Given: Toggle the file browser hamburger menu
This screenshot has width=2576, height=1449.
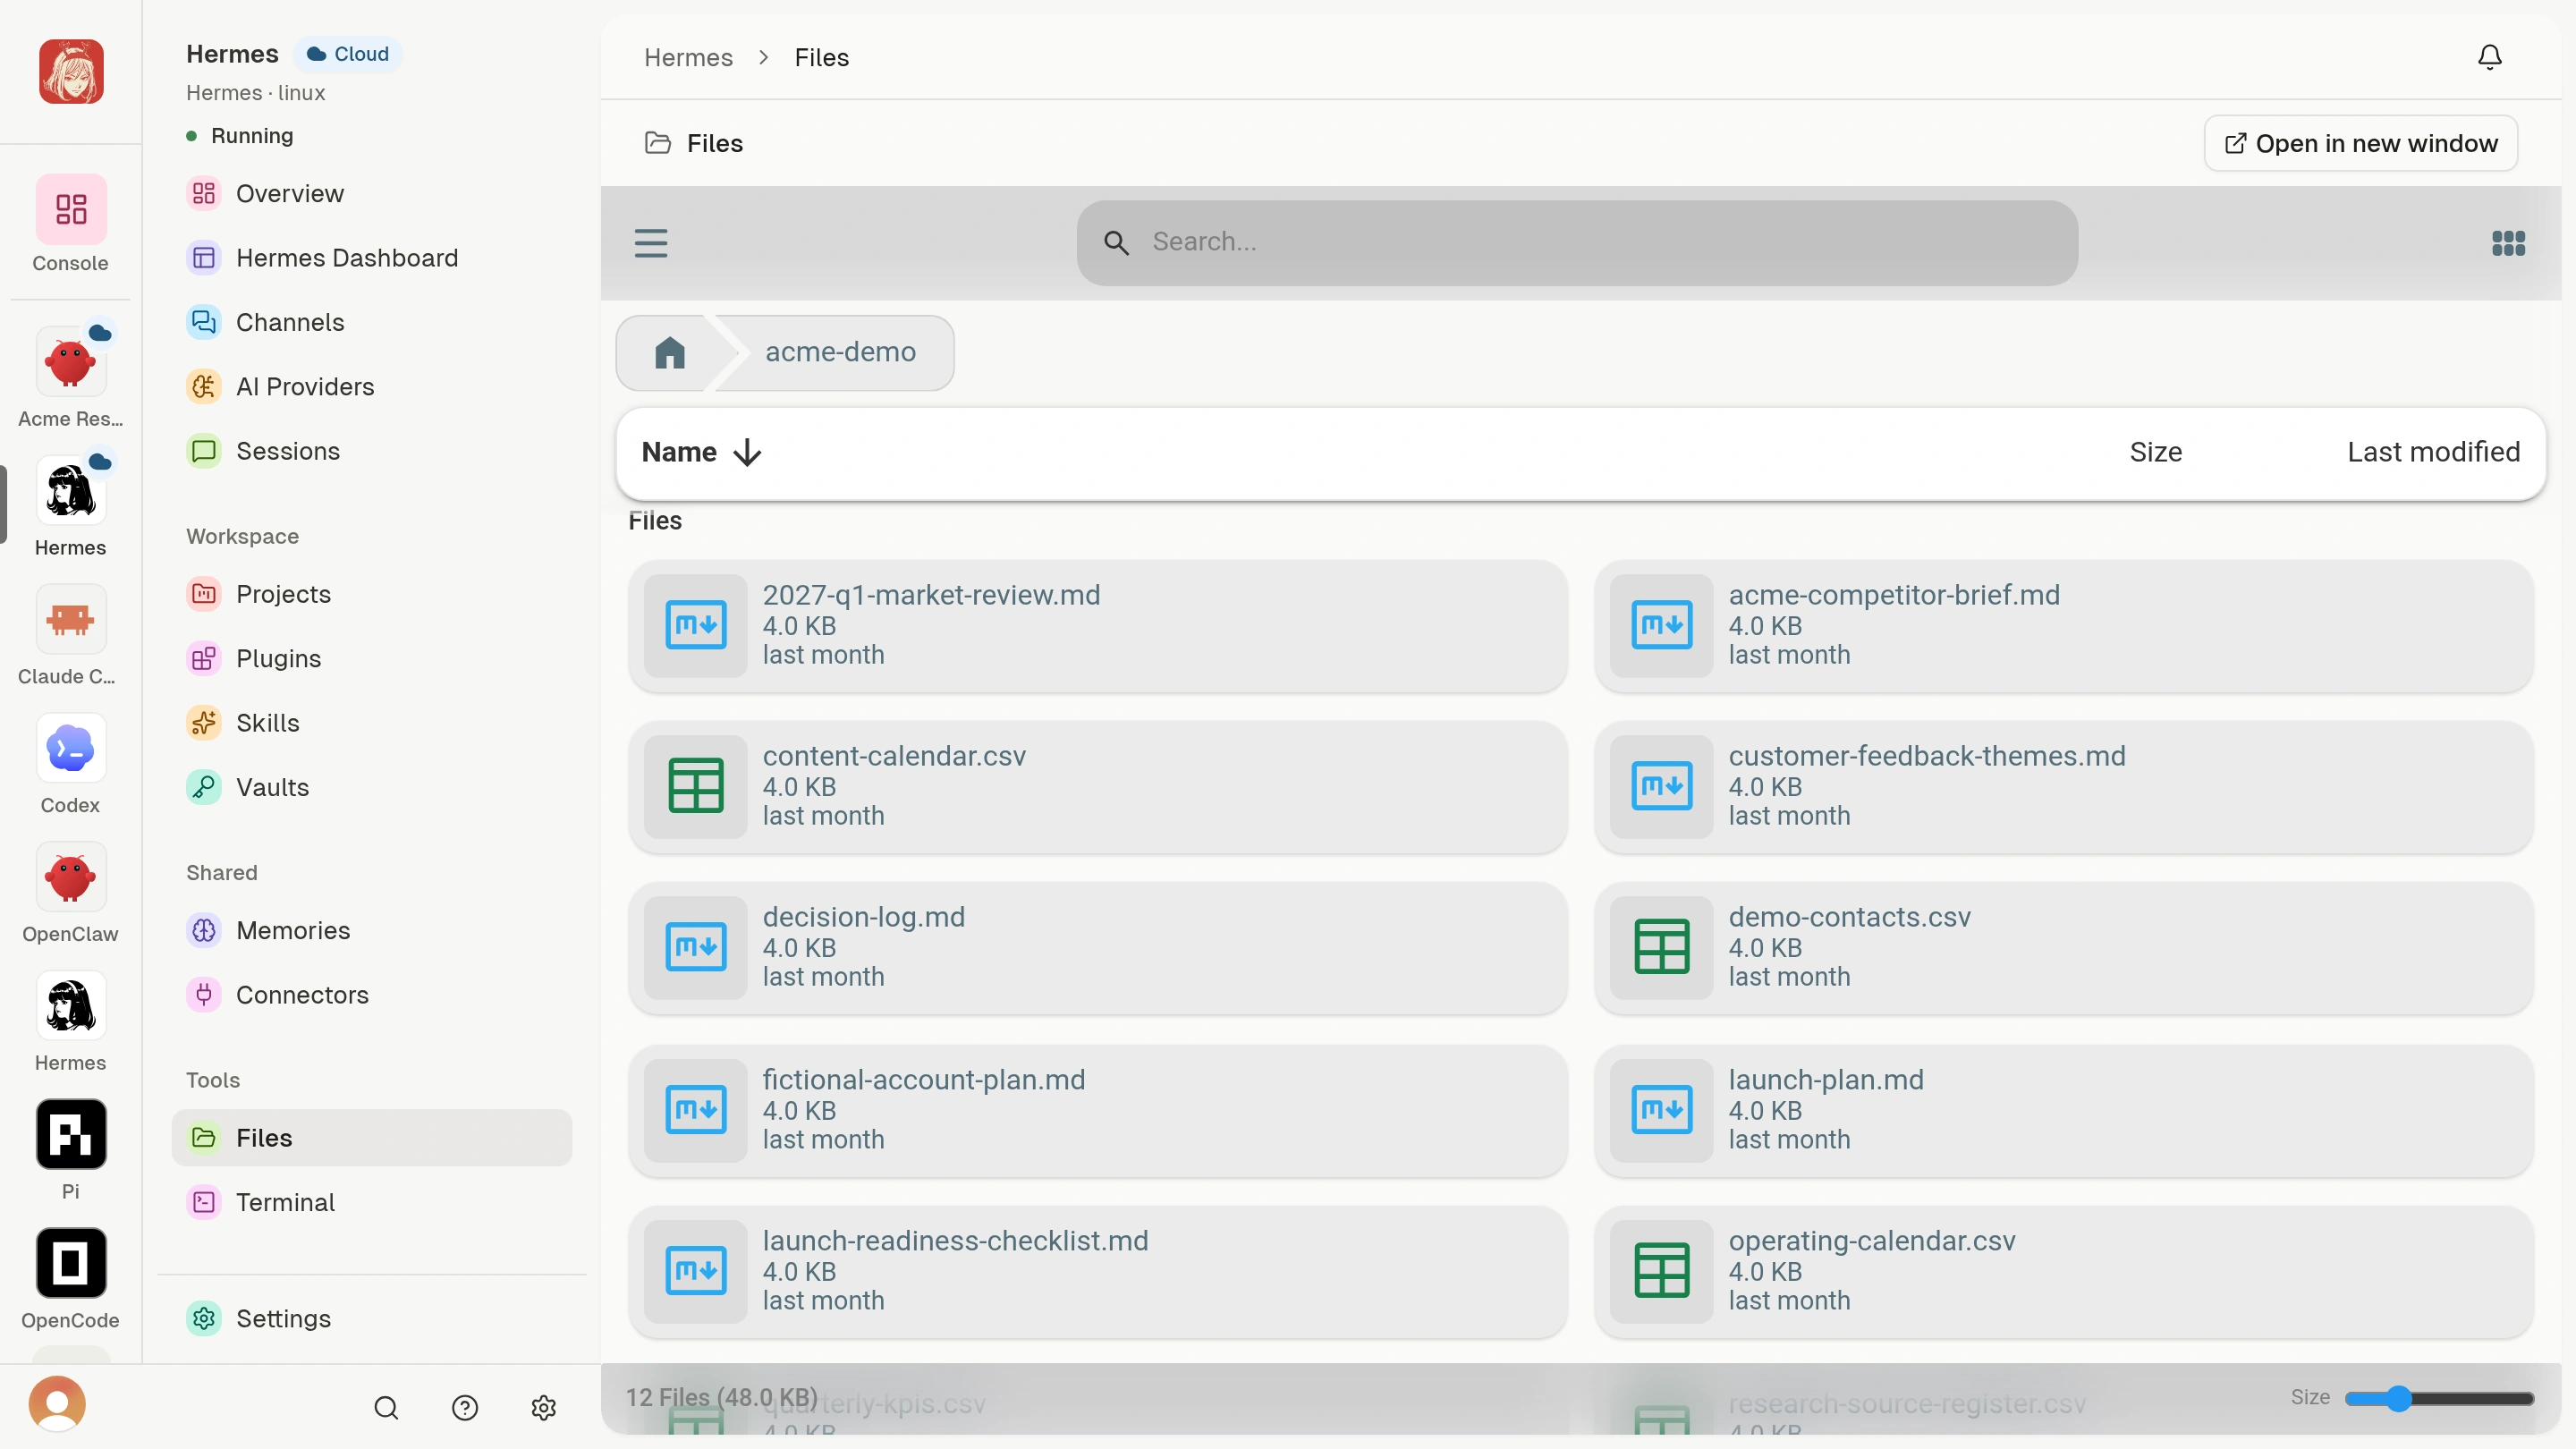Looking at the screenshot, I should (651, 243).
